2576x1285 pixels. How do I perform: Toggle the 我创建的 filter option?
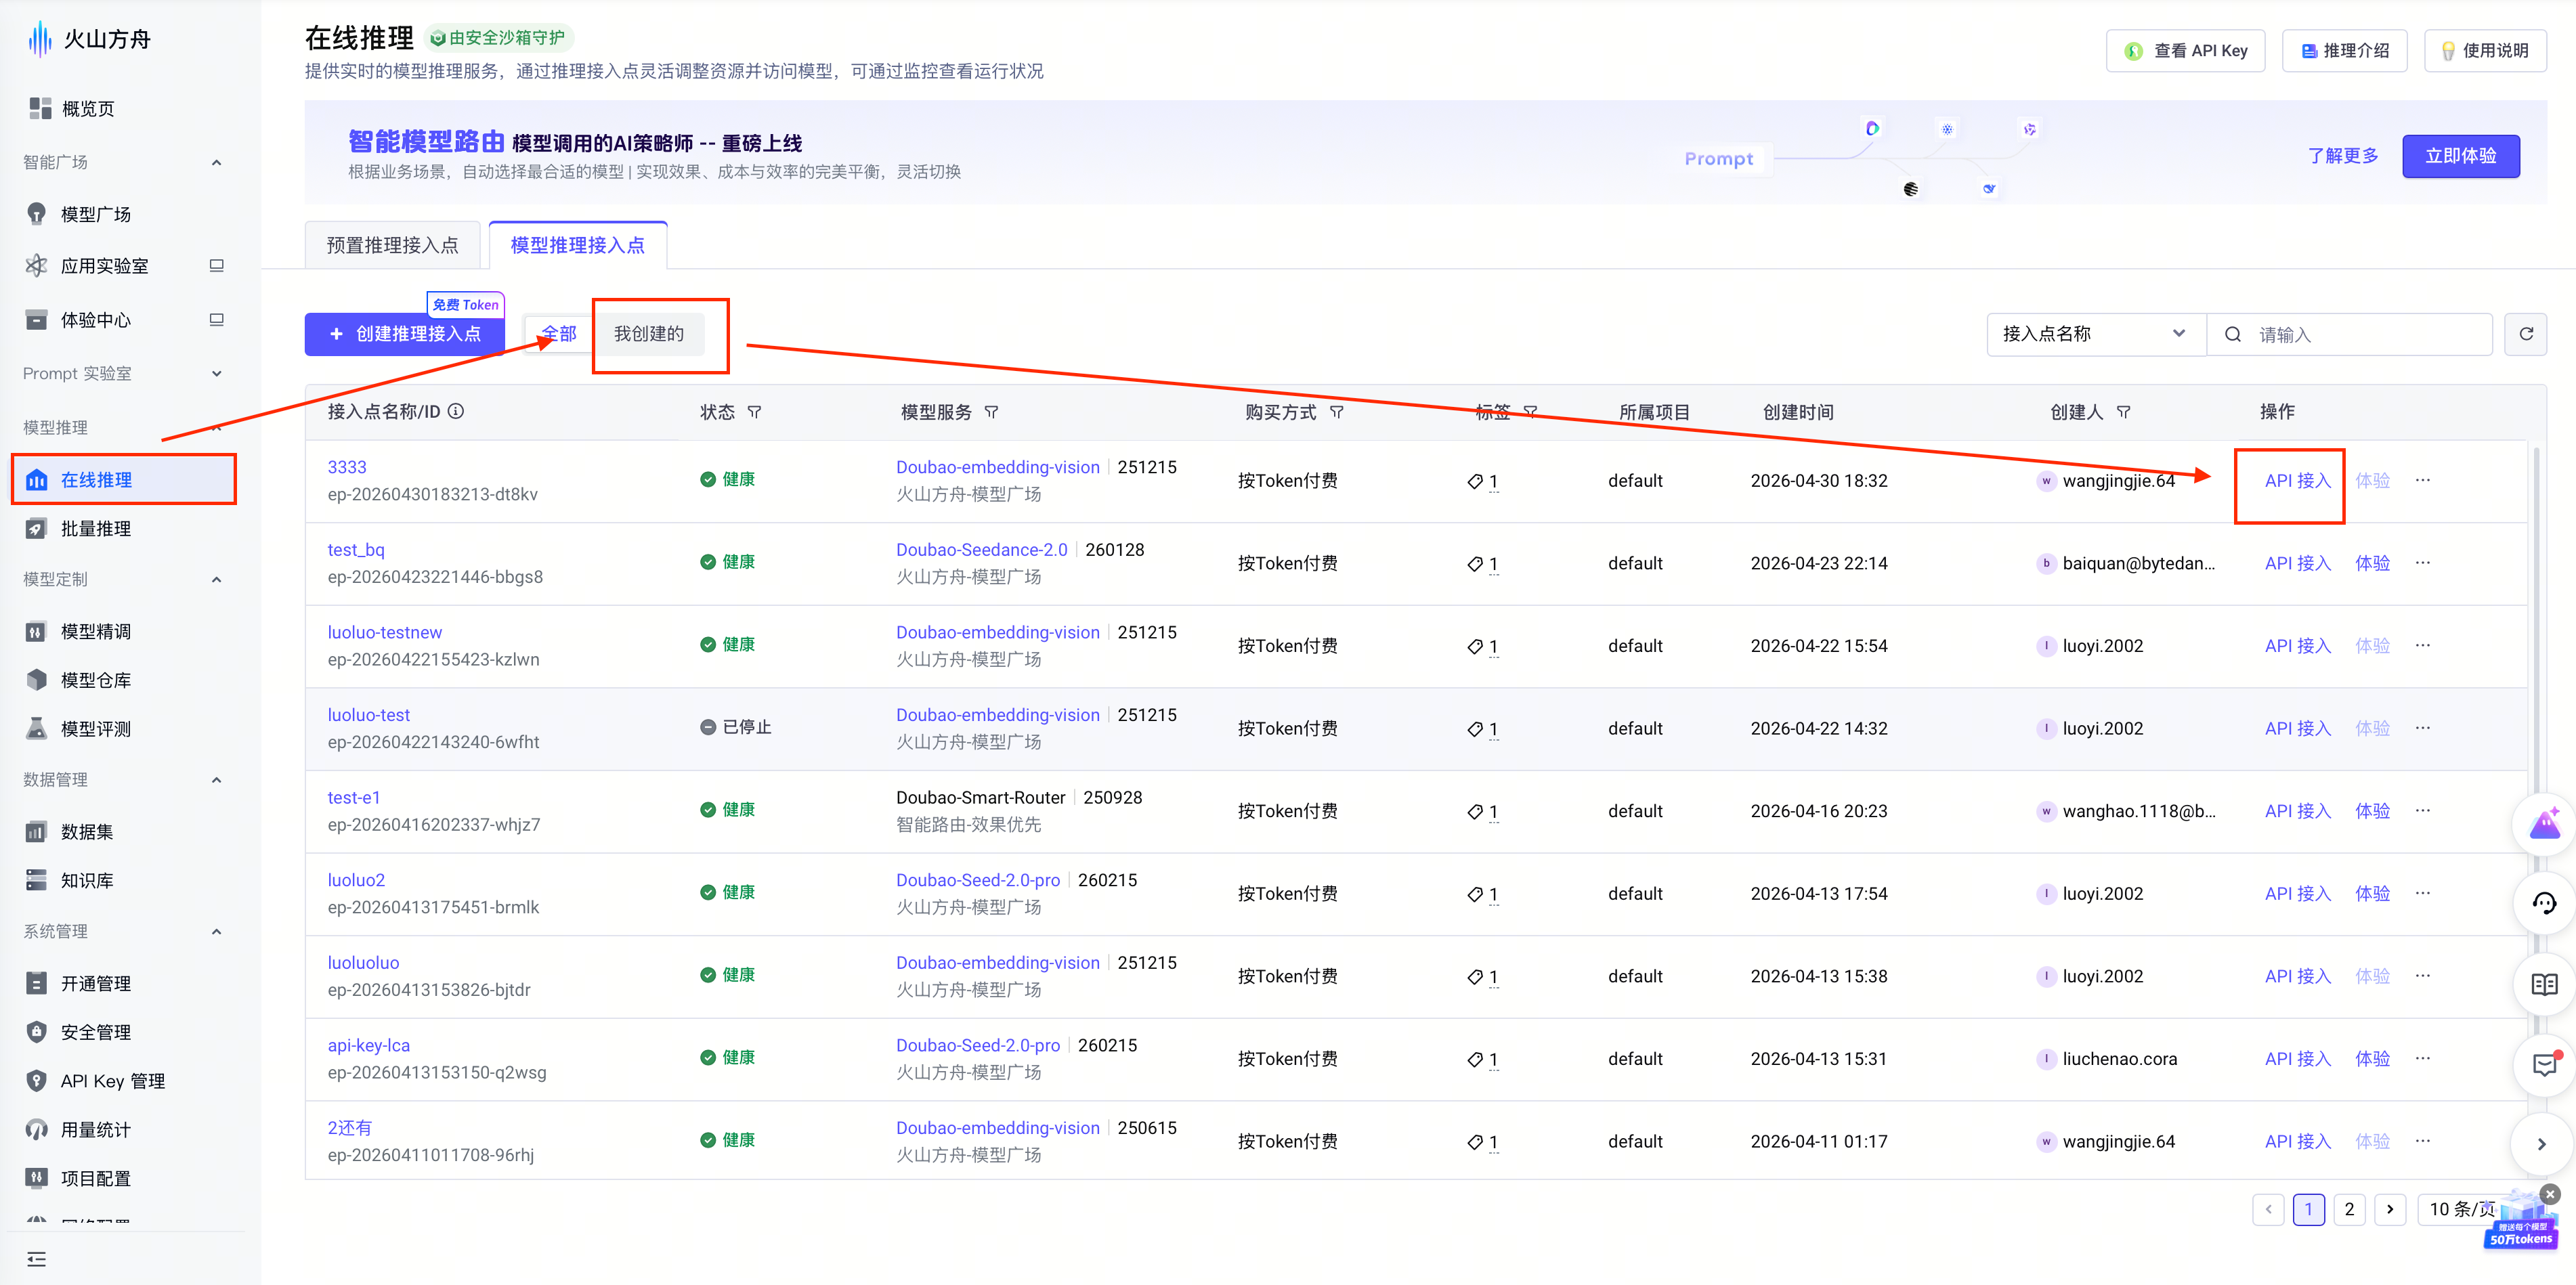click(649, 334)
